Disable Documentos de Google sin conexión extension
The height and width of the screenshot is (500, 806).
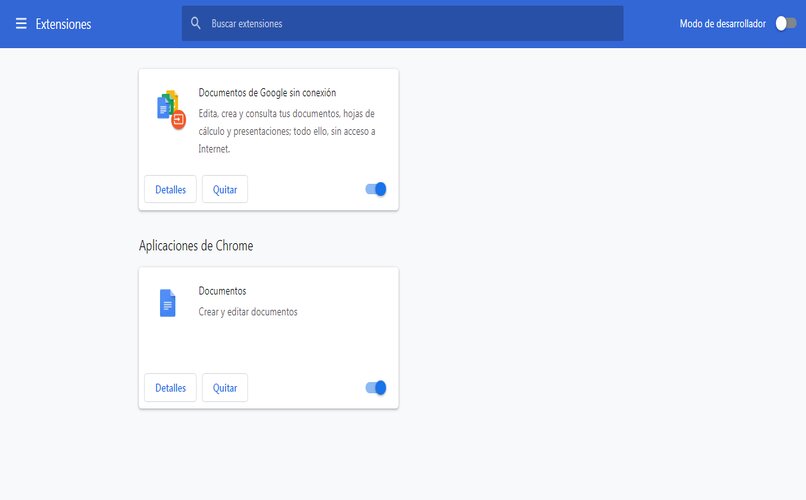coord(376,189)
